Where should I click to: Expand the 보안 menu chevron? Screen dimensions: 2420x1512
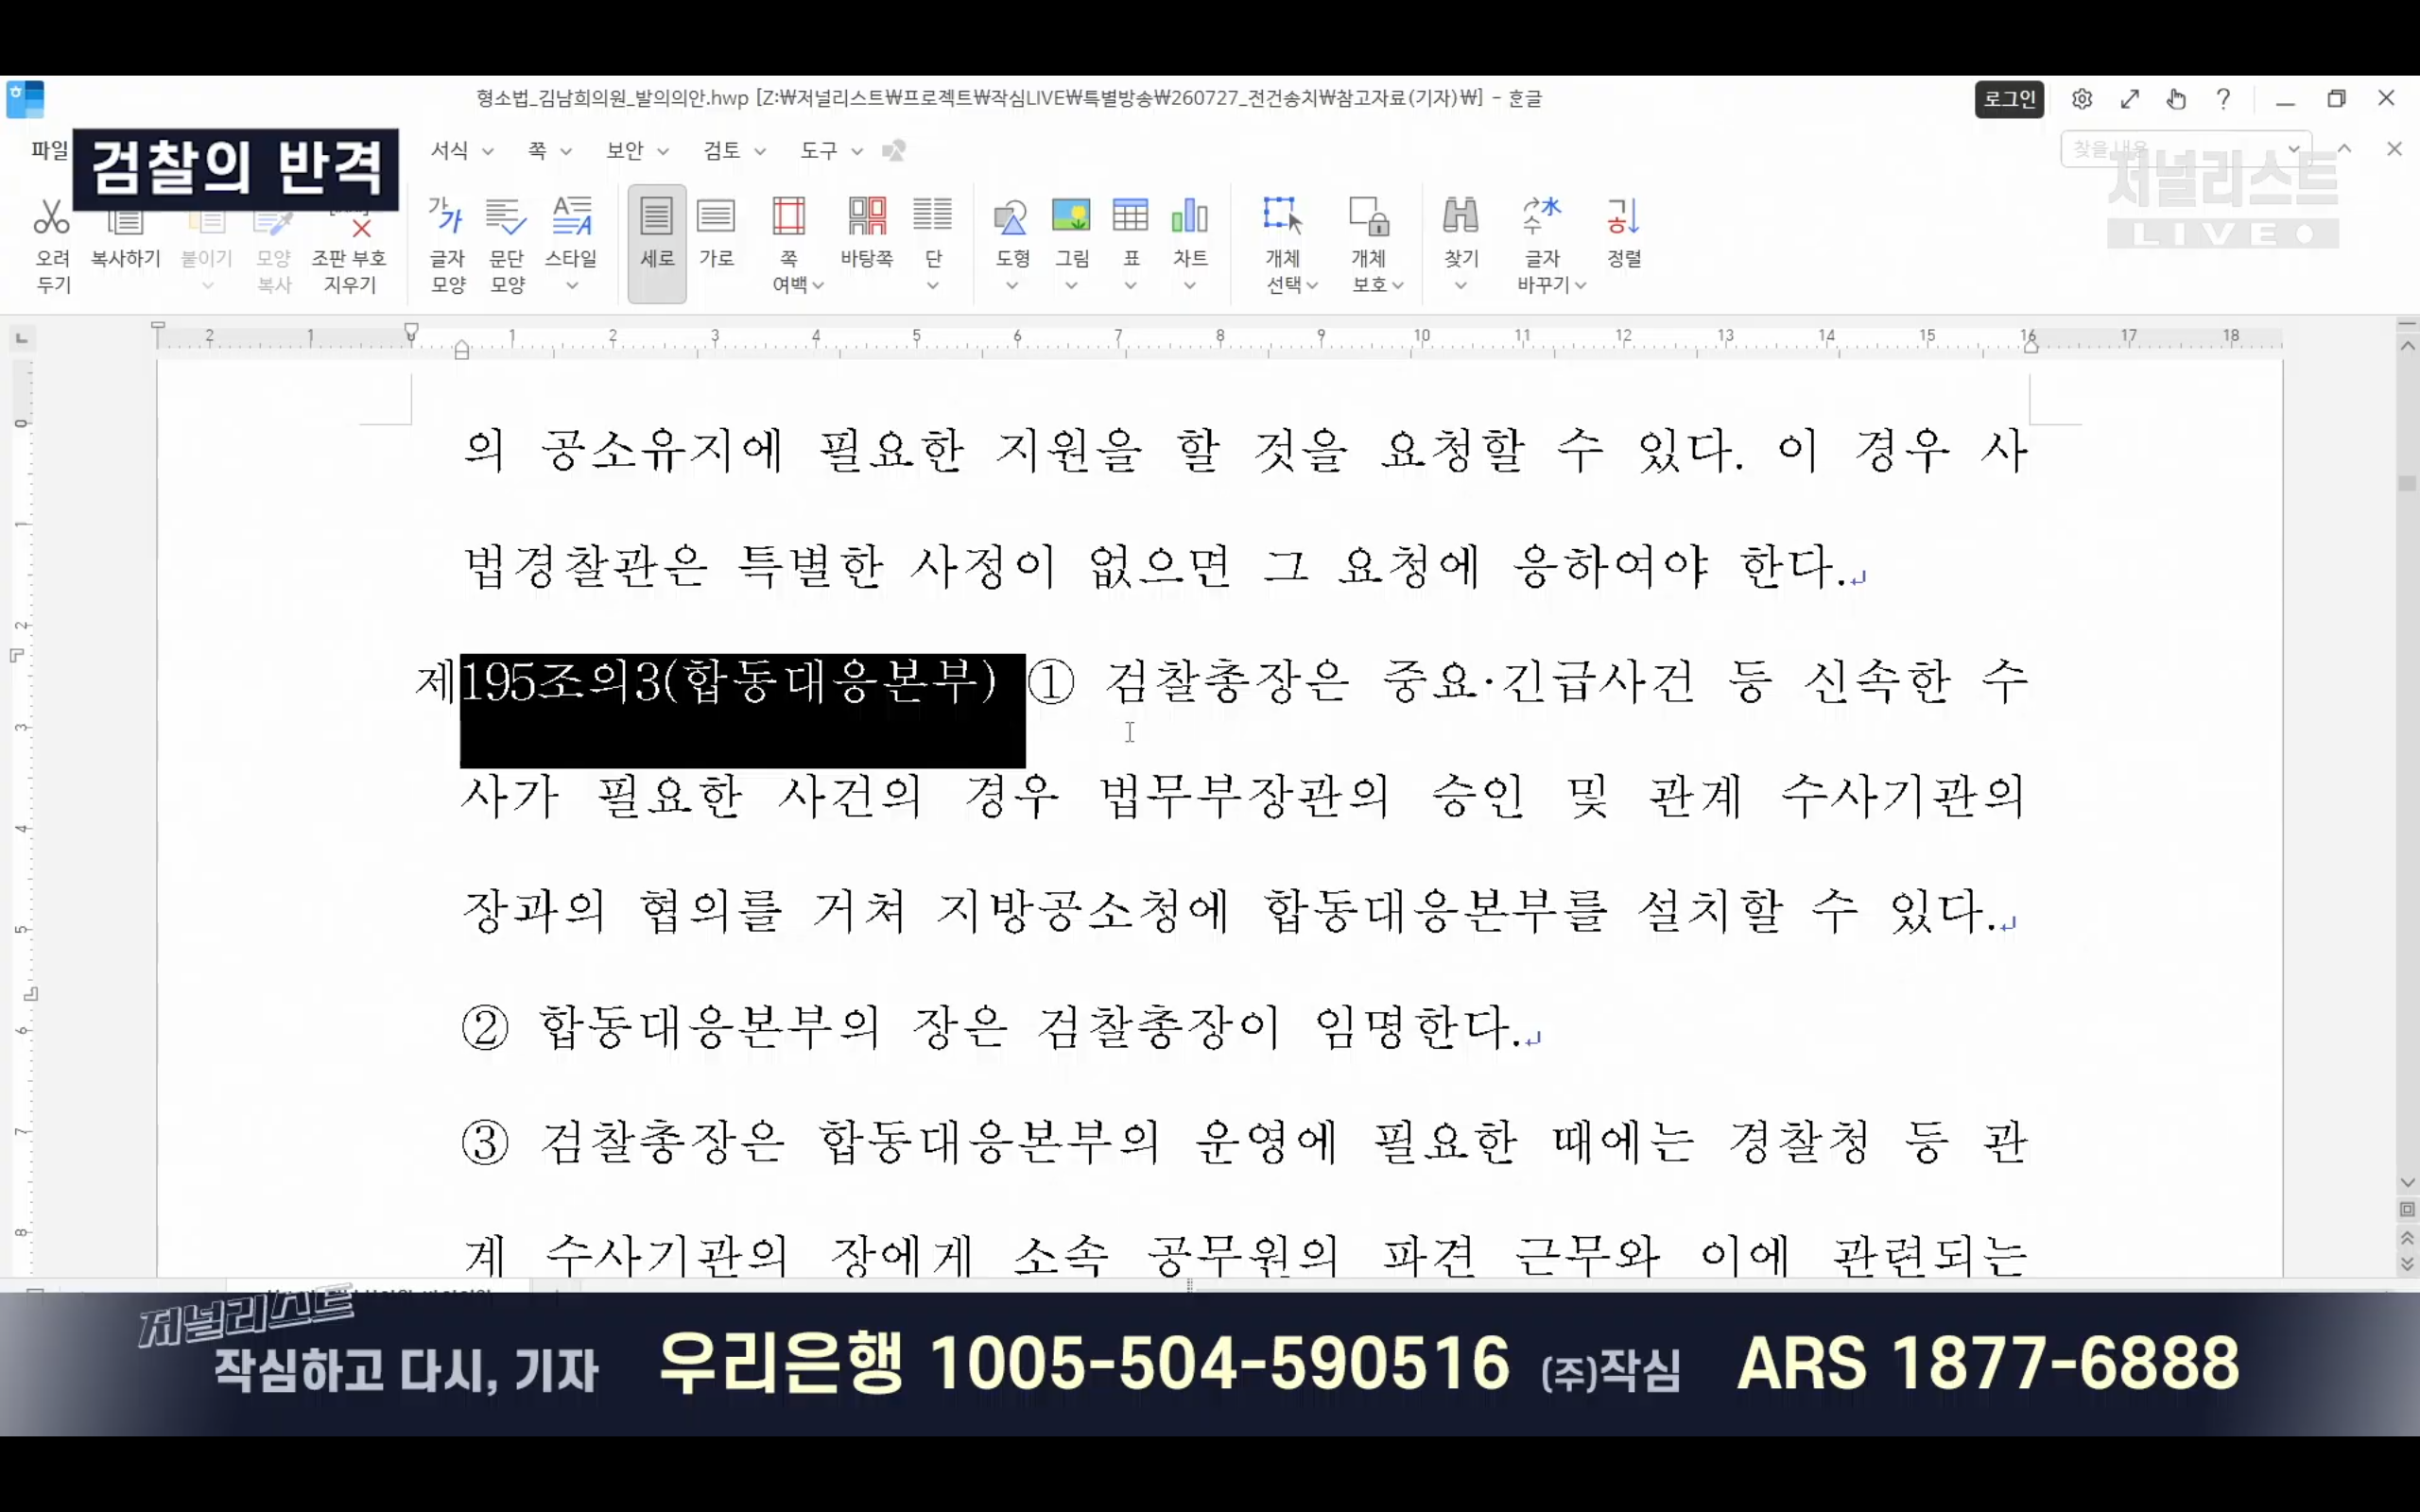pos(663,152)
